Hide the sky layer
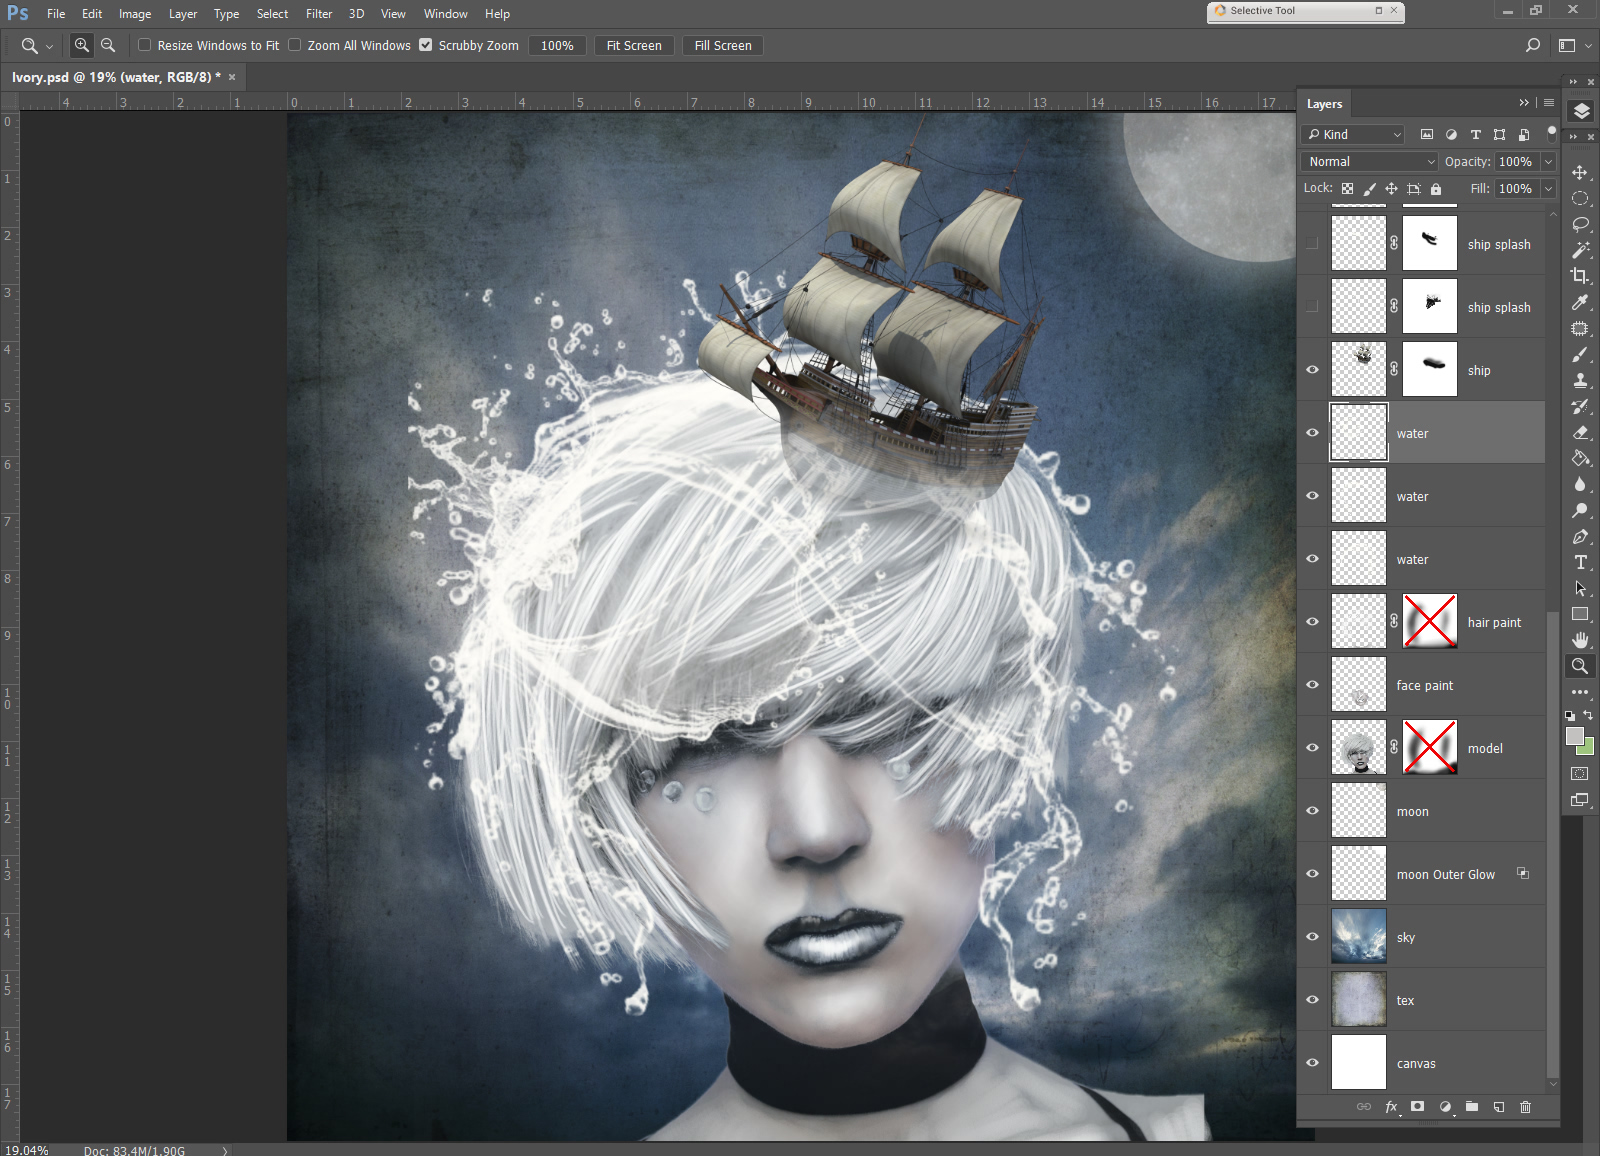The height and width of the screenshot is (1156, 1600). (1312, 937)
